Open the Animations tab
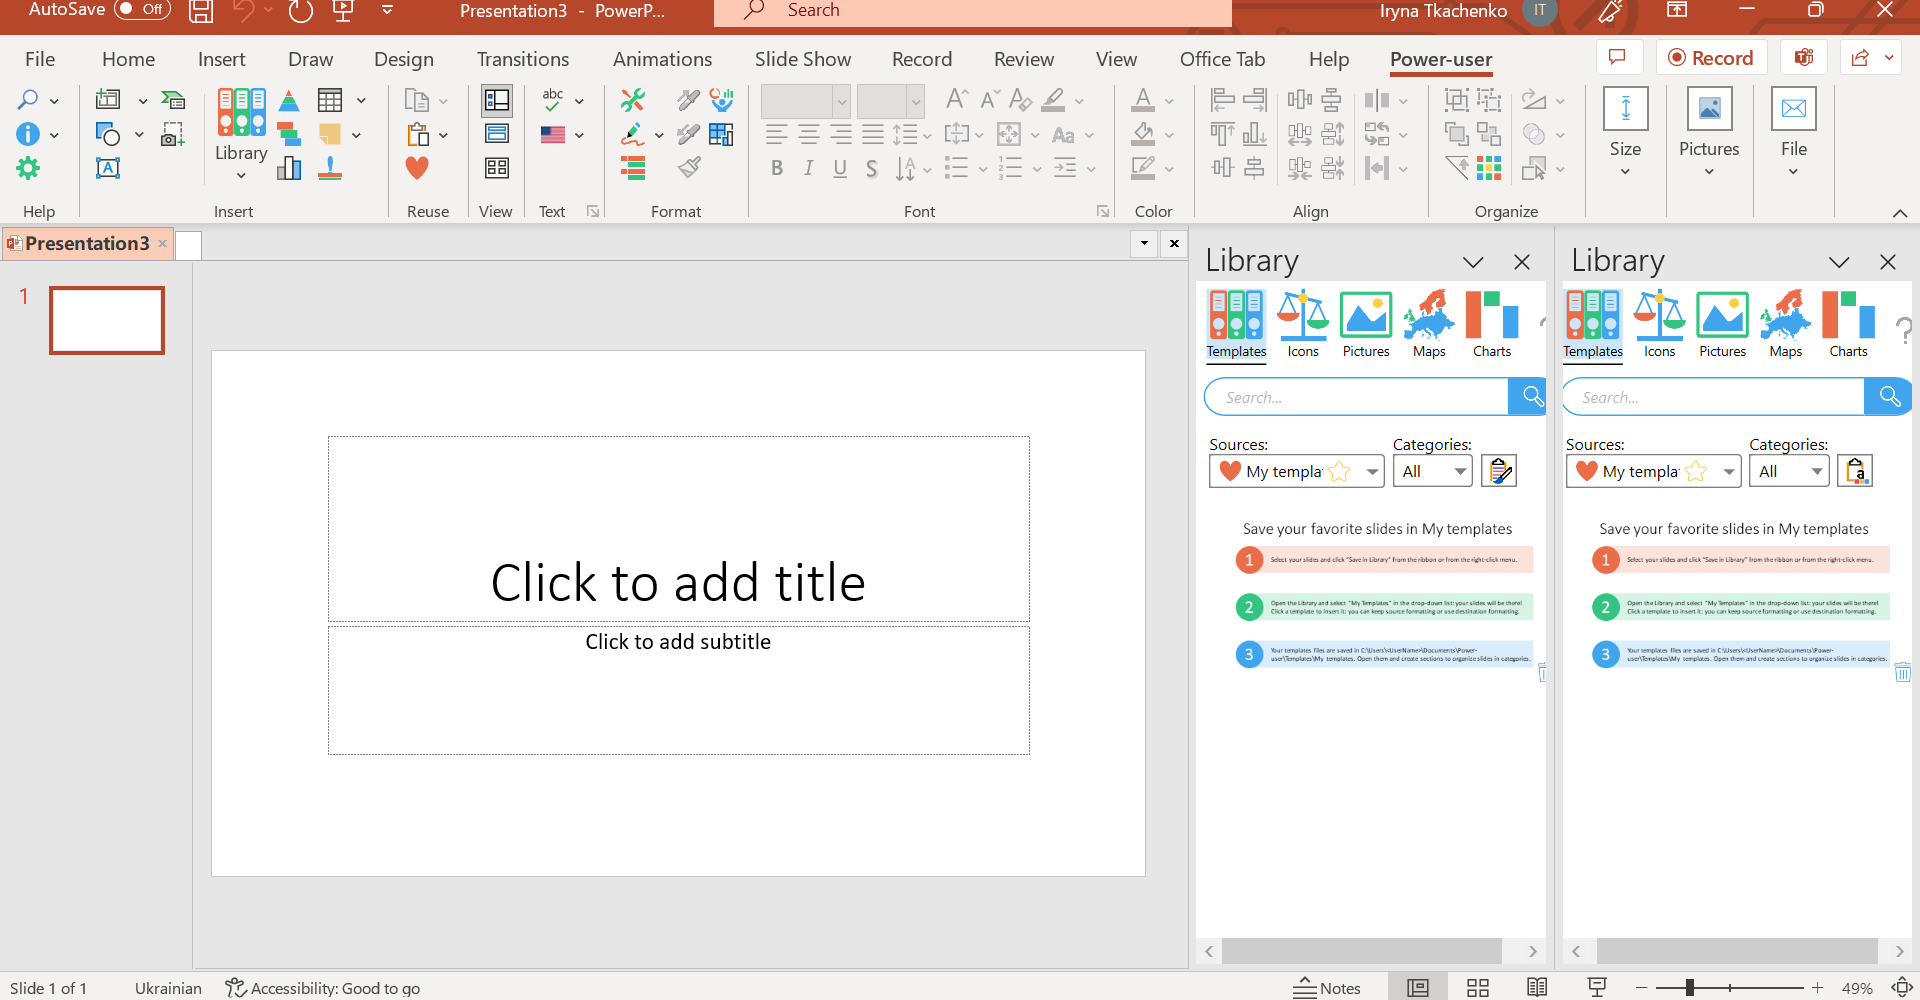Screen dimensions: 1920x1000 click(662, 59)
